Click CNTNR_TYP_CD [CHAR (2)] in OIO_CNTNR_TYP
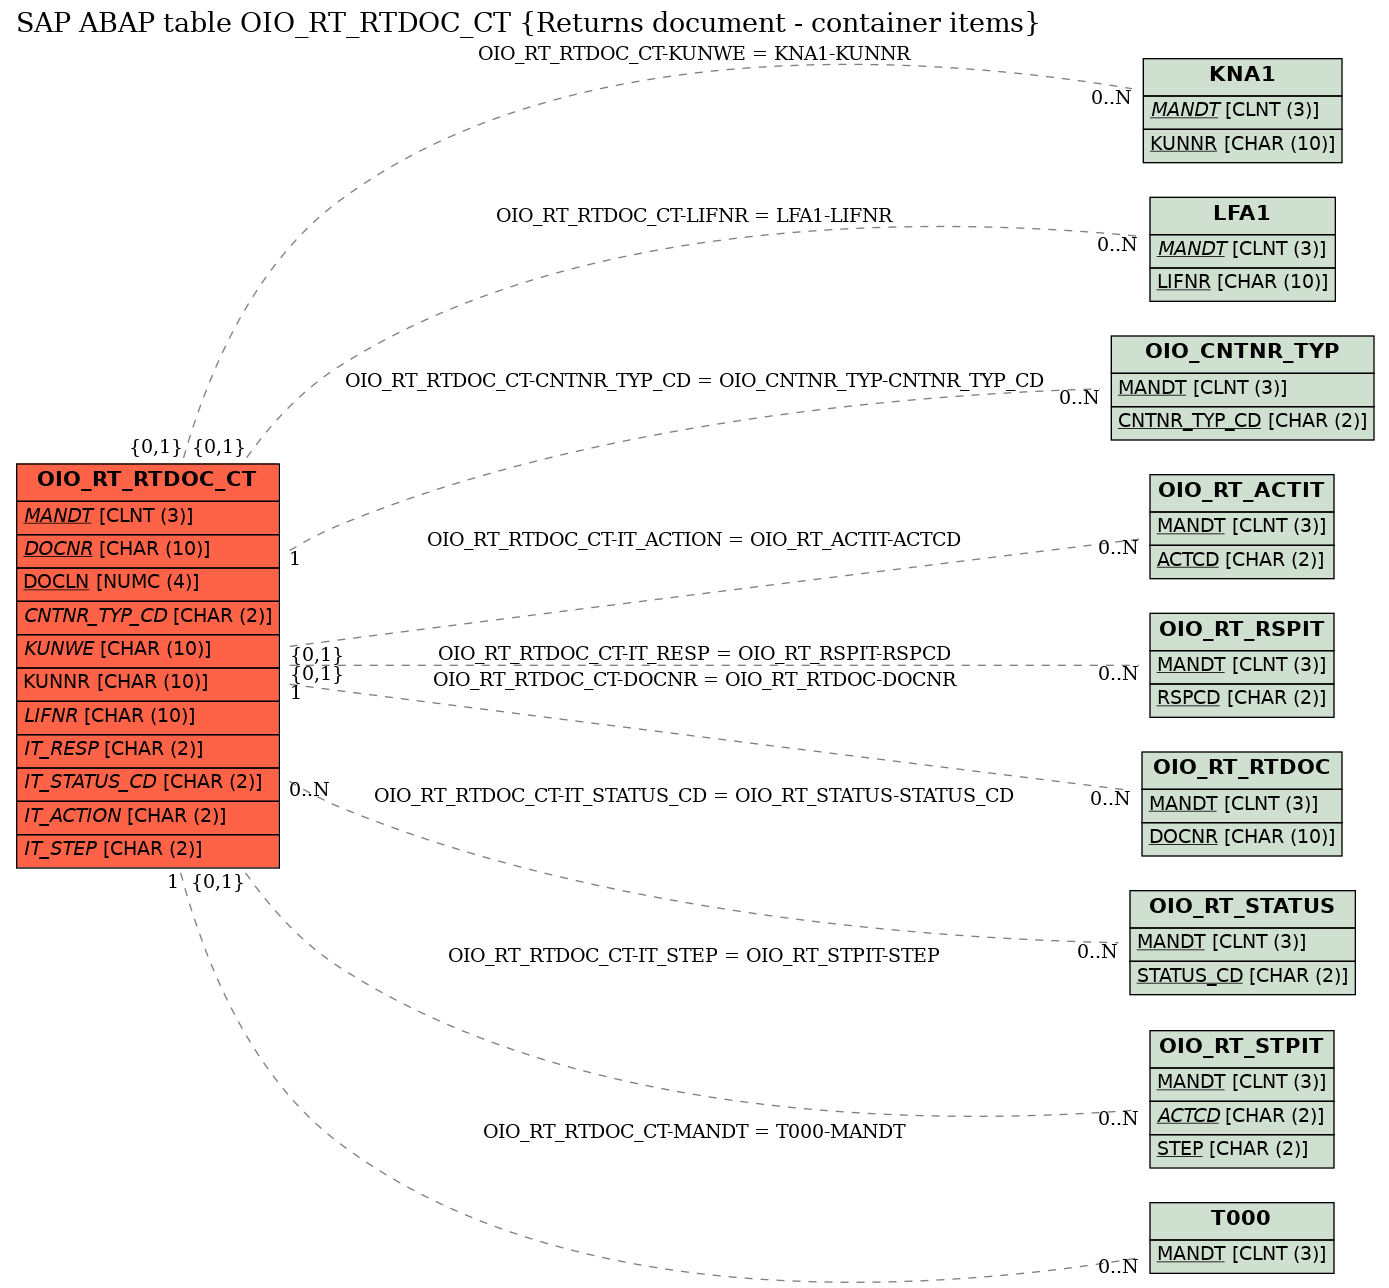 point(1242,422)
